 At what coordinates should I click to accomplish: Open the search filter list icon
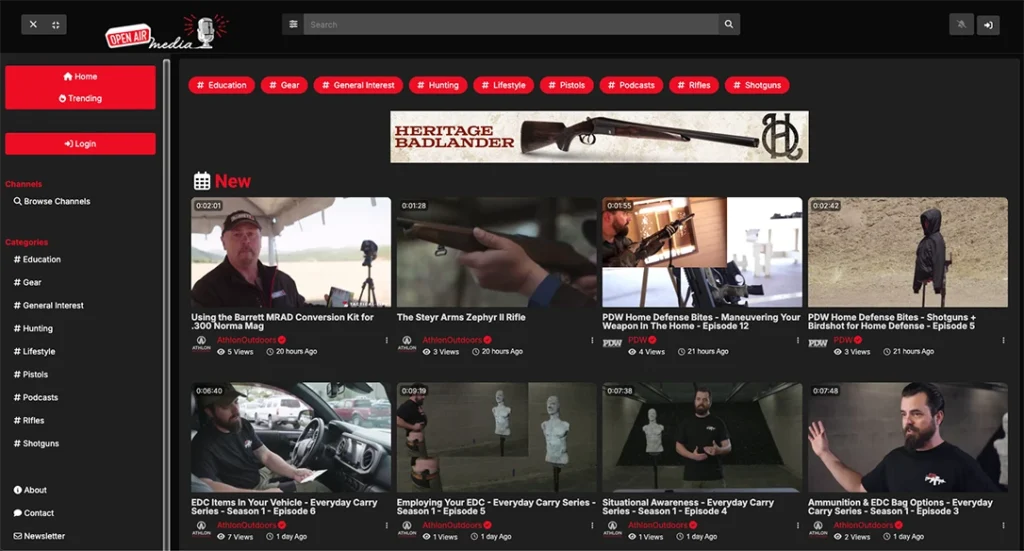[x=292, y=24]
